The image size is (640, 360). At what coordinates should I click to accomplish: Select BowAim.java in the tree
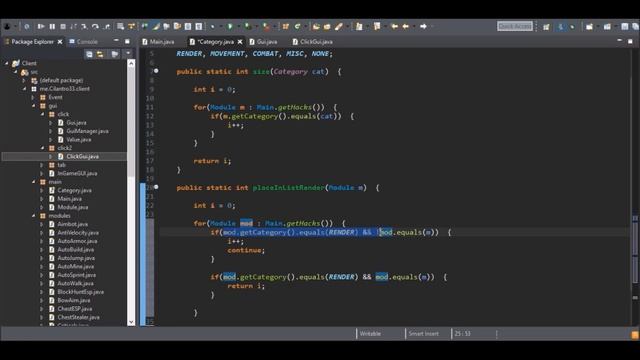tap(74, 300)
